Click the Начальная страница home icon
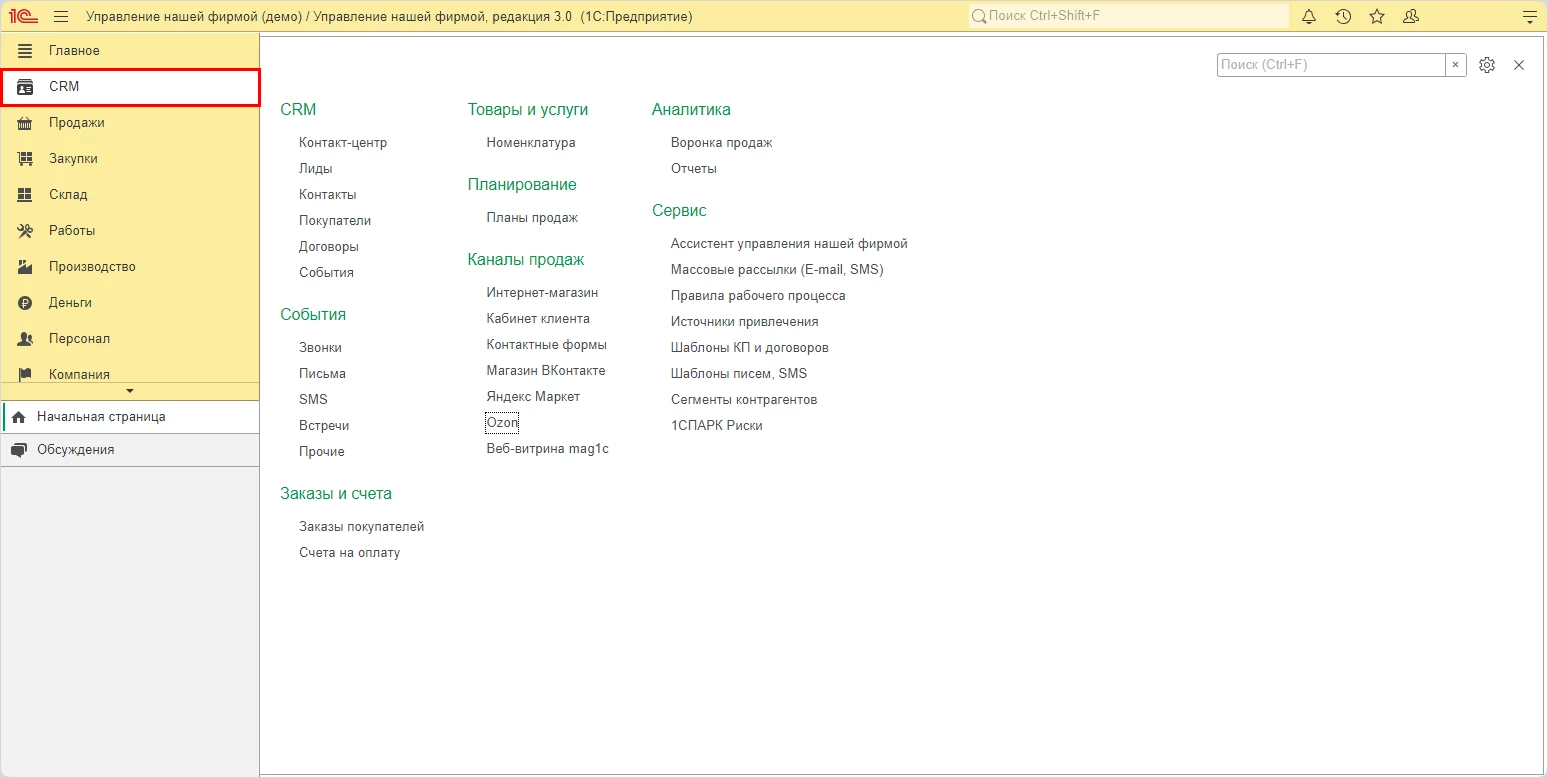Screen dimensions: 1548x778 point(19,417)
